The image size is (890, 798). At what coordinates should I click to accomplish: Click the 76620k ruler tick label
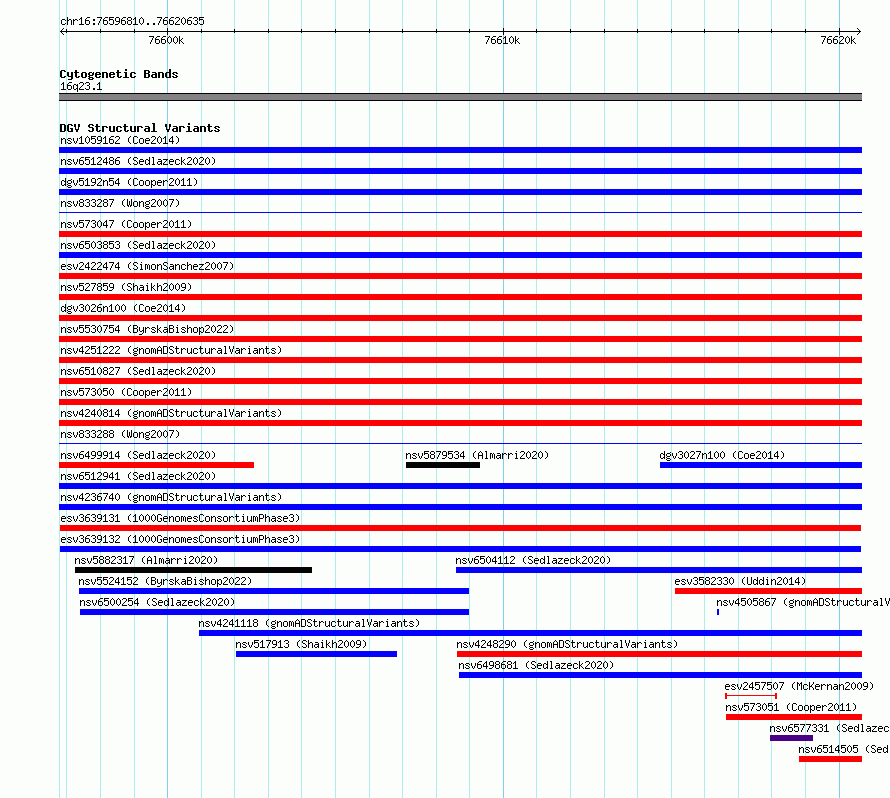coord(838,40)
